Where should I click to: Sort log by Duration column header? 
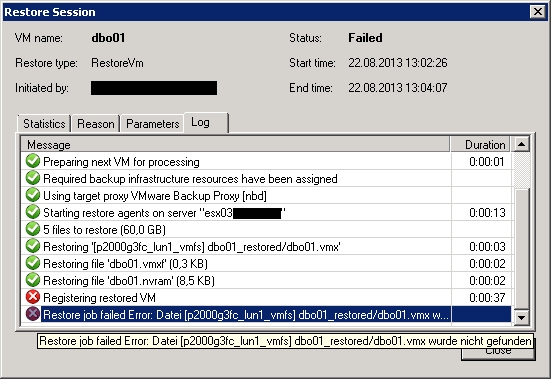coord(480,144)
